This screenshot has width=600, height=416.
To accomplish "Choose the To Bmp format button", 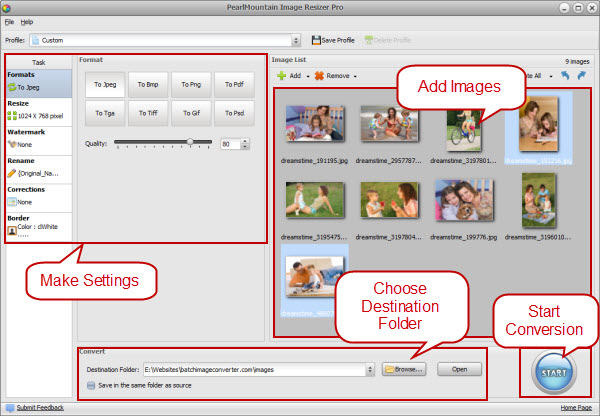I will 148,85.
